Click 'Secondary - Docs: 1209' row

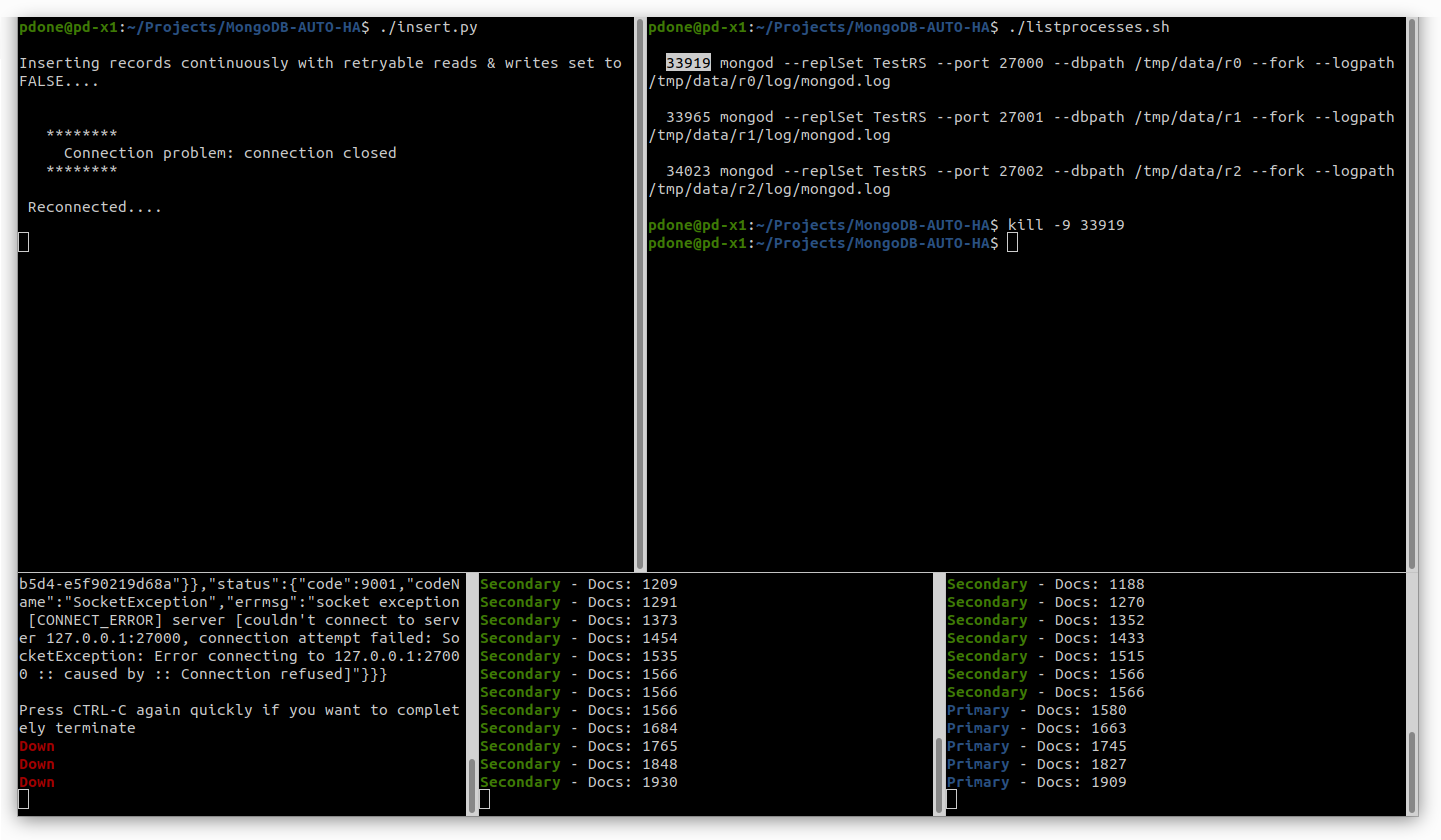pyautogui.click(x=579, y=584)
